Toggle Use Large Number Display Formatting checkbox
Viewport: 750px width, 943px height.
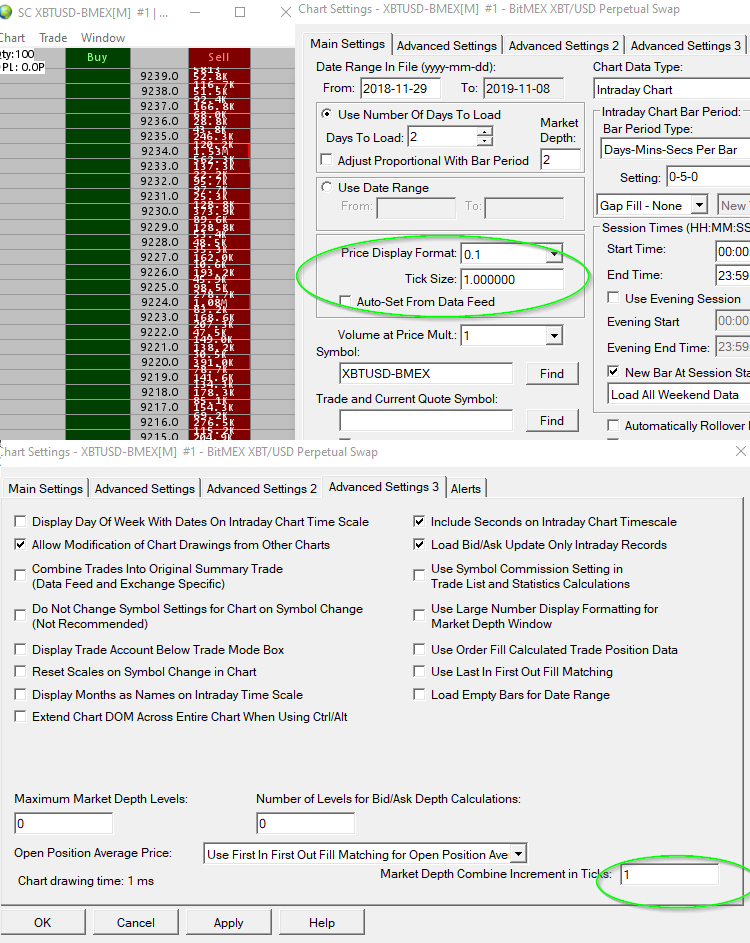point(419,615)
